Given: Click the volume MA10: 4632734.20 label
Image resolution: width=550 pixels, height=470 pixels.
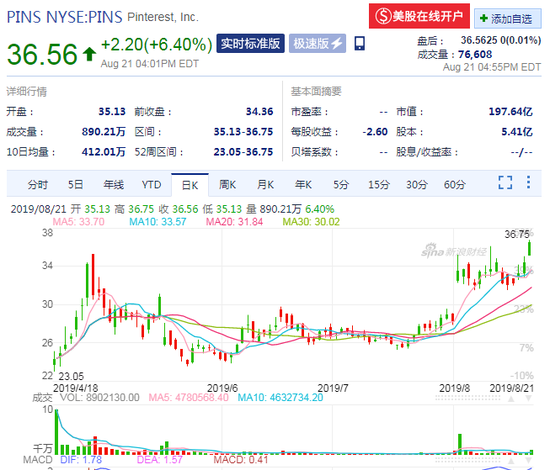Looking at the screenshot, I should (x=280, y=397).
